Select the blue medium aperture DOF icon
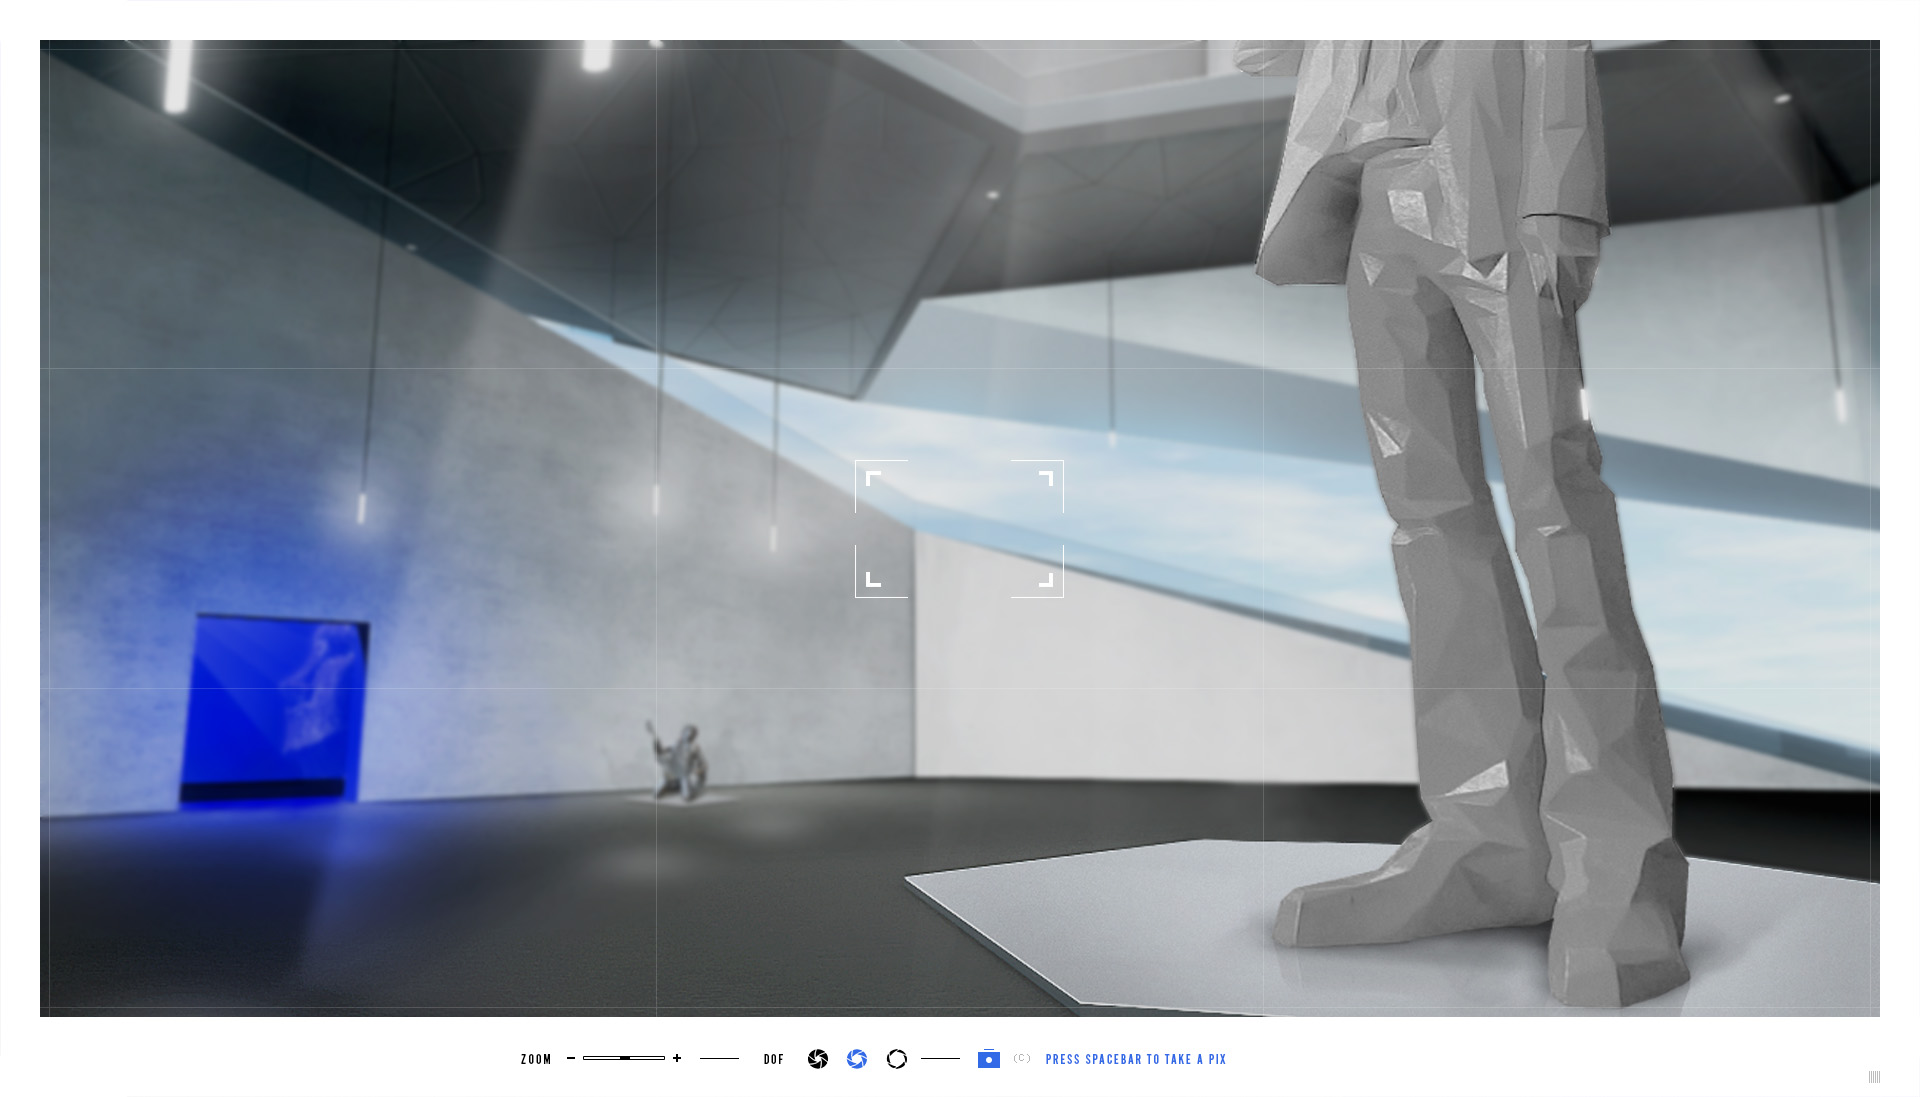 pos(857,1059)
